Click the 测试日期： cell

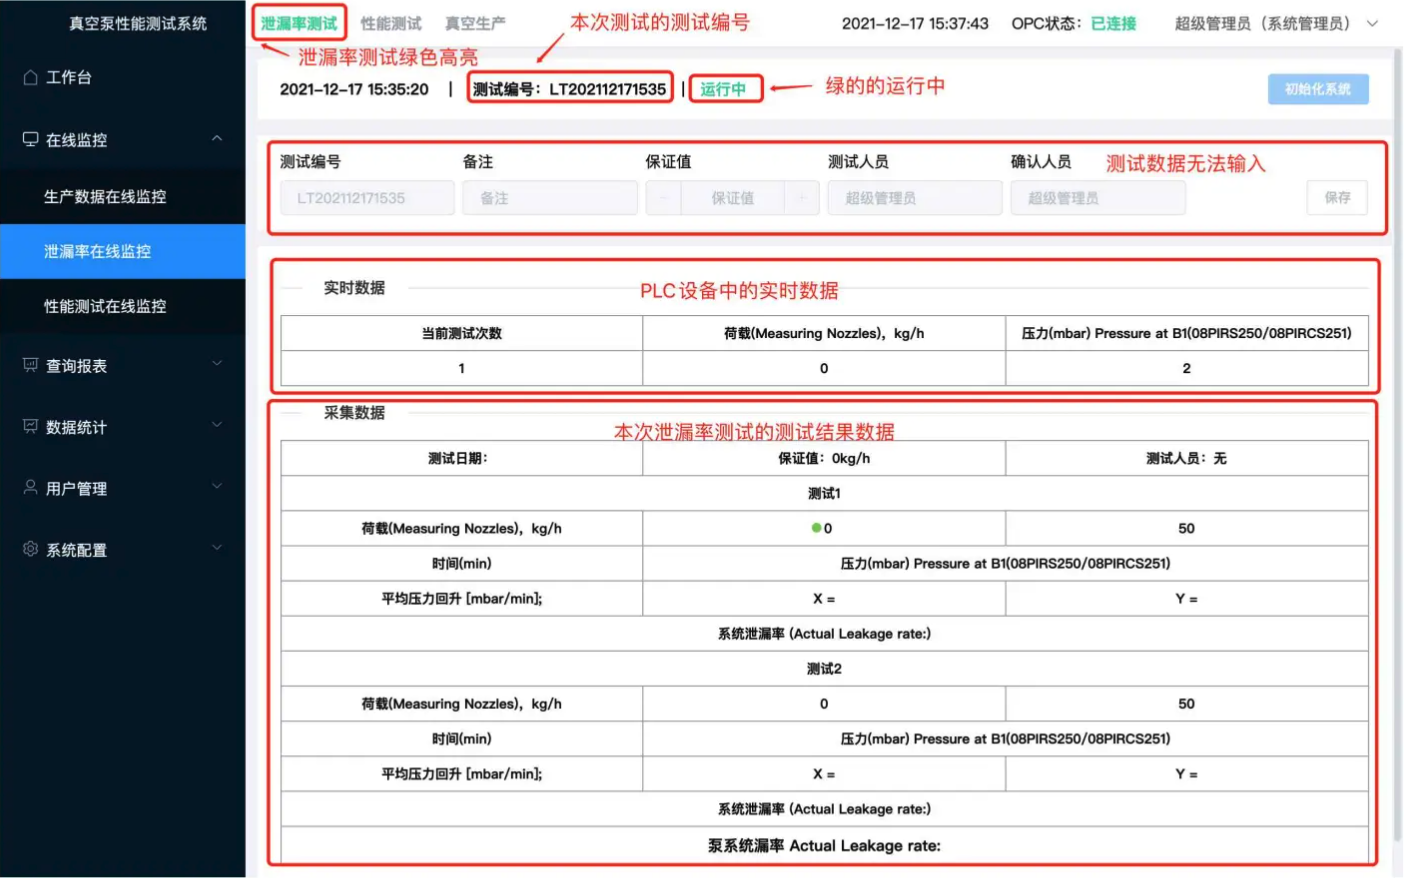[x=462, y=458]
